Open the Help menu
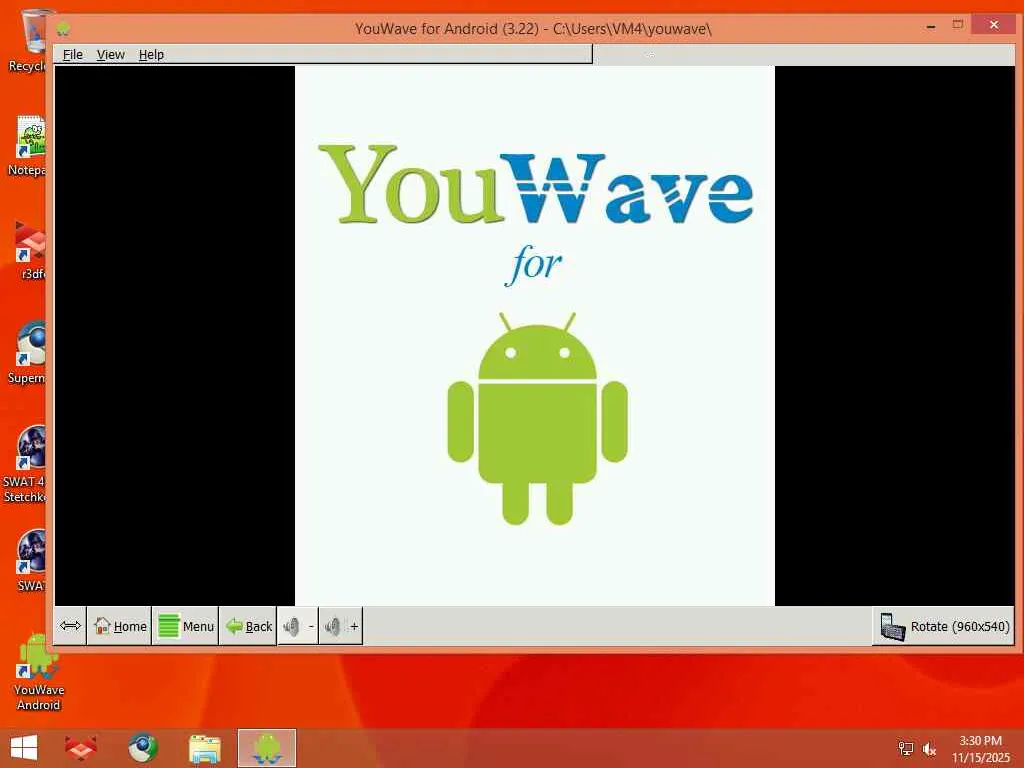This screenshot has width=1024, height=768. [151, 55]
